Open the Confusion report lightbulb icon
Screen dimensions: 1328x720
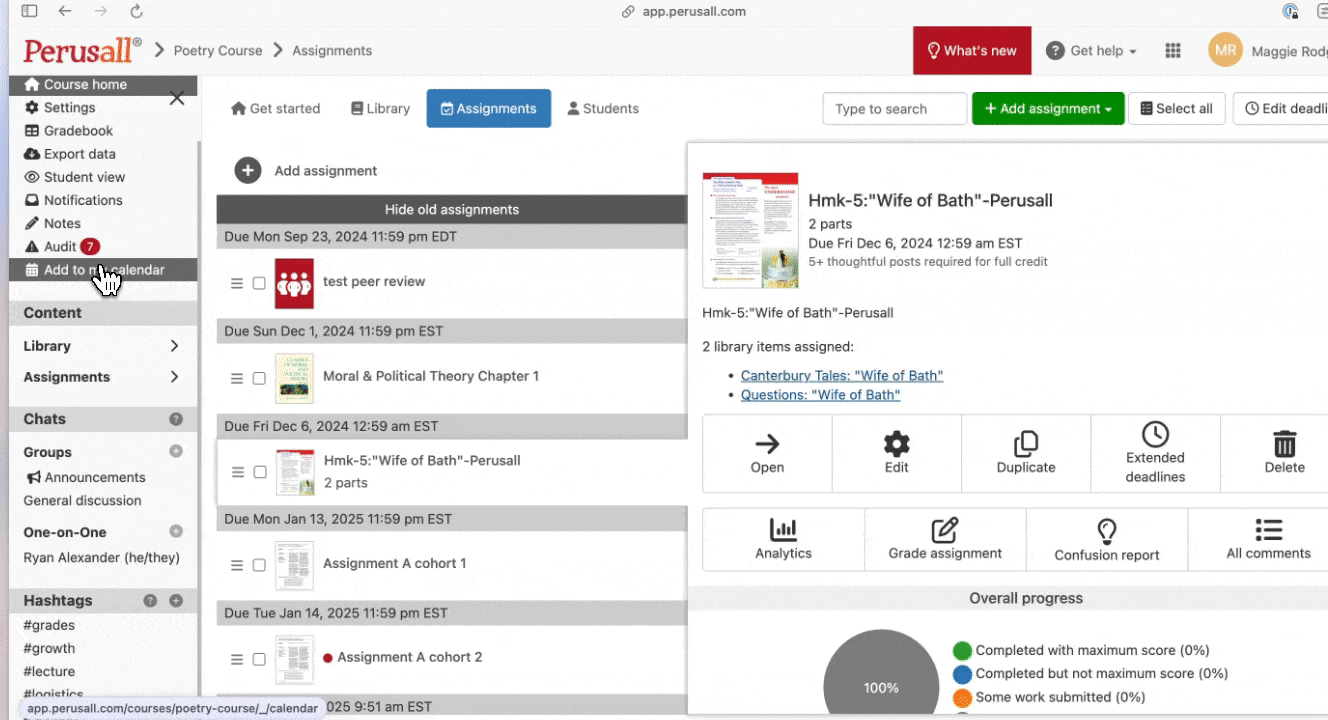(1106, 530)
